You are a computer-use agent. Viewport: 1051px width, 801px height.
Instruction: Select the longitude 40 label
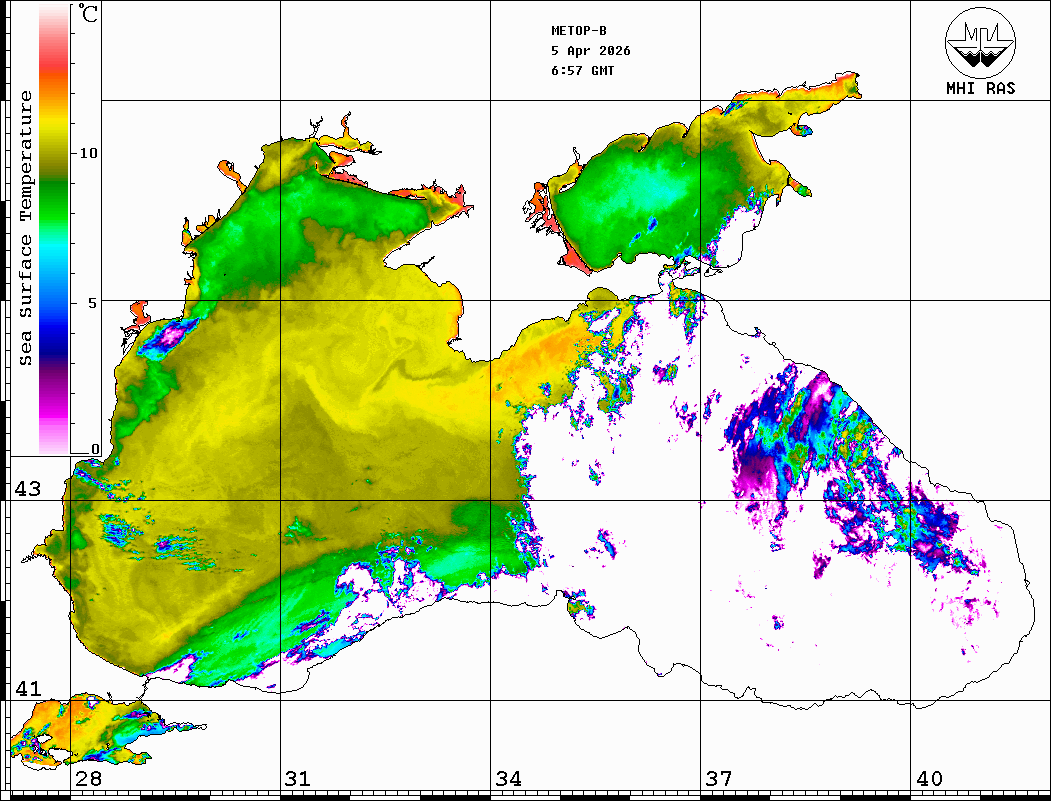pyautogui.click(x=929, y=779)
